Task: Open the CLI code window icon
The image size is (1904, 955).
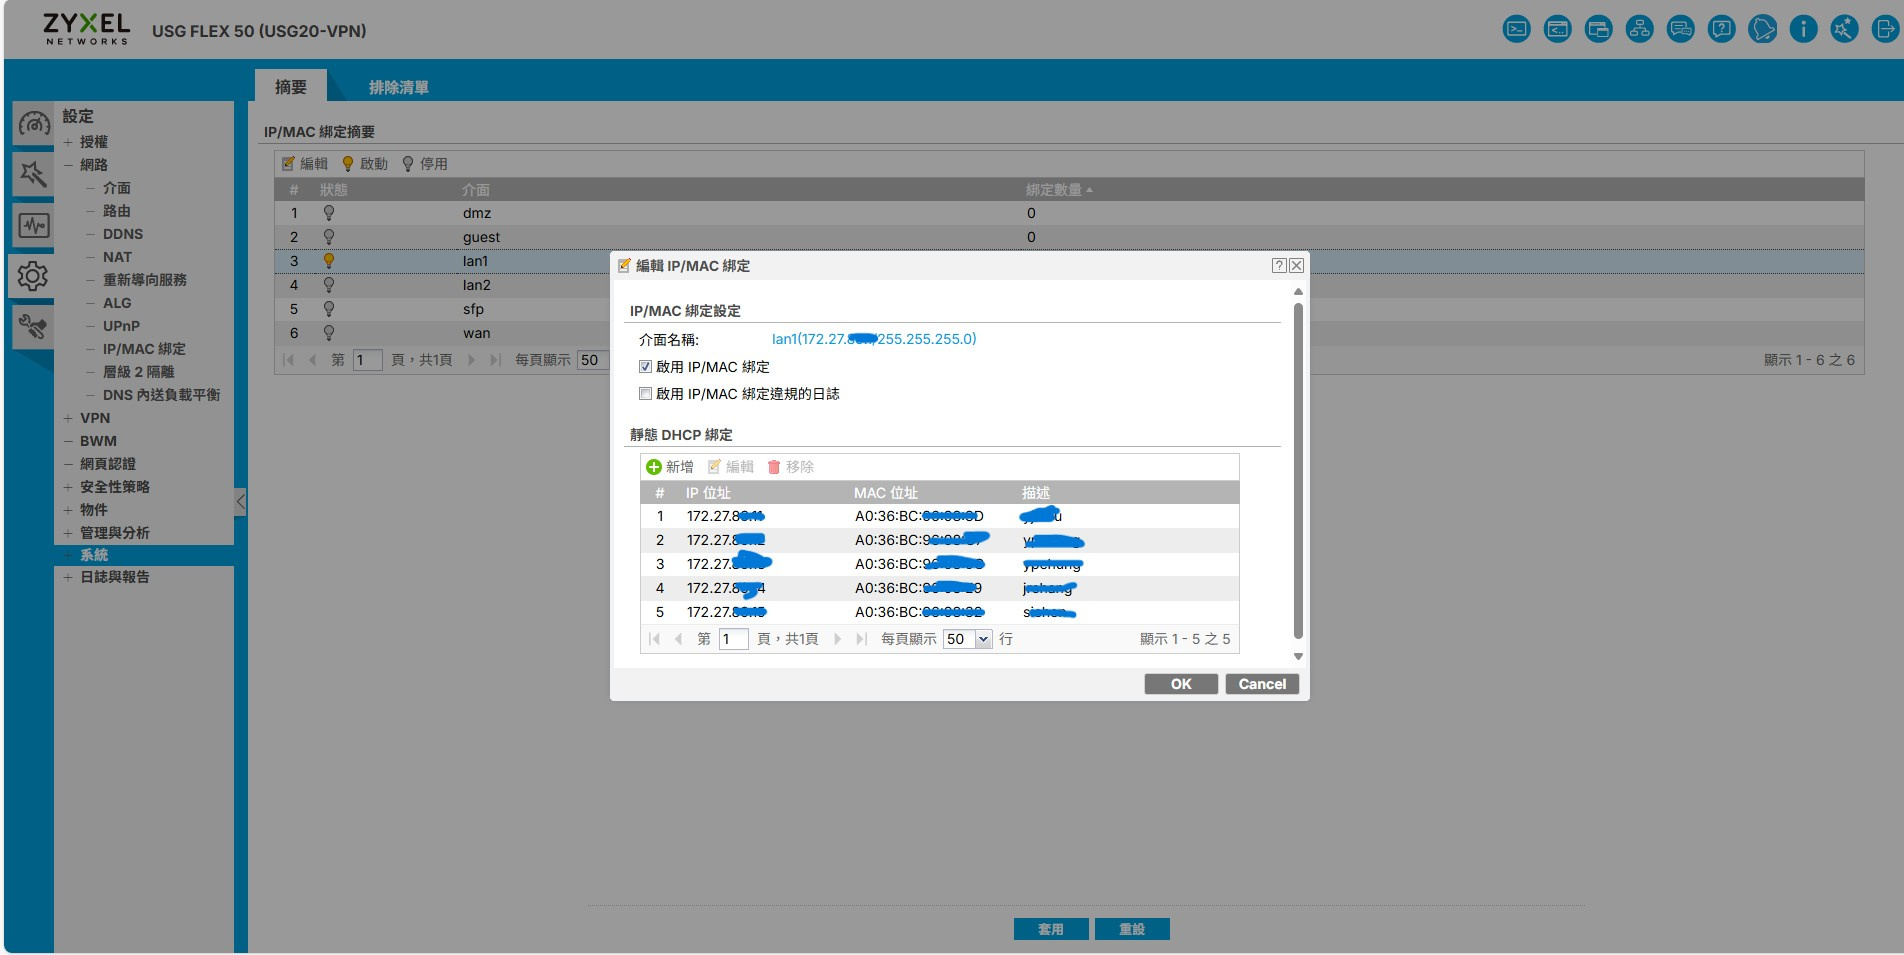Action: click(x=1557, y=29)
